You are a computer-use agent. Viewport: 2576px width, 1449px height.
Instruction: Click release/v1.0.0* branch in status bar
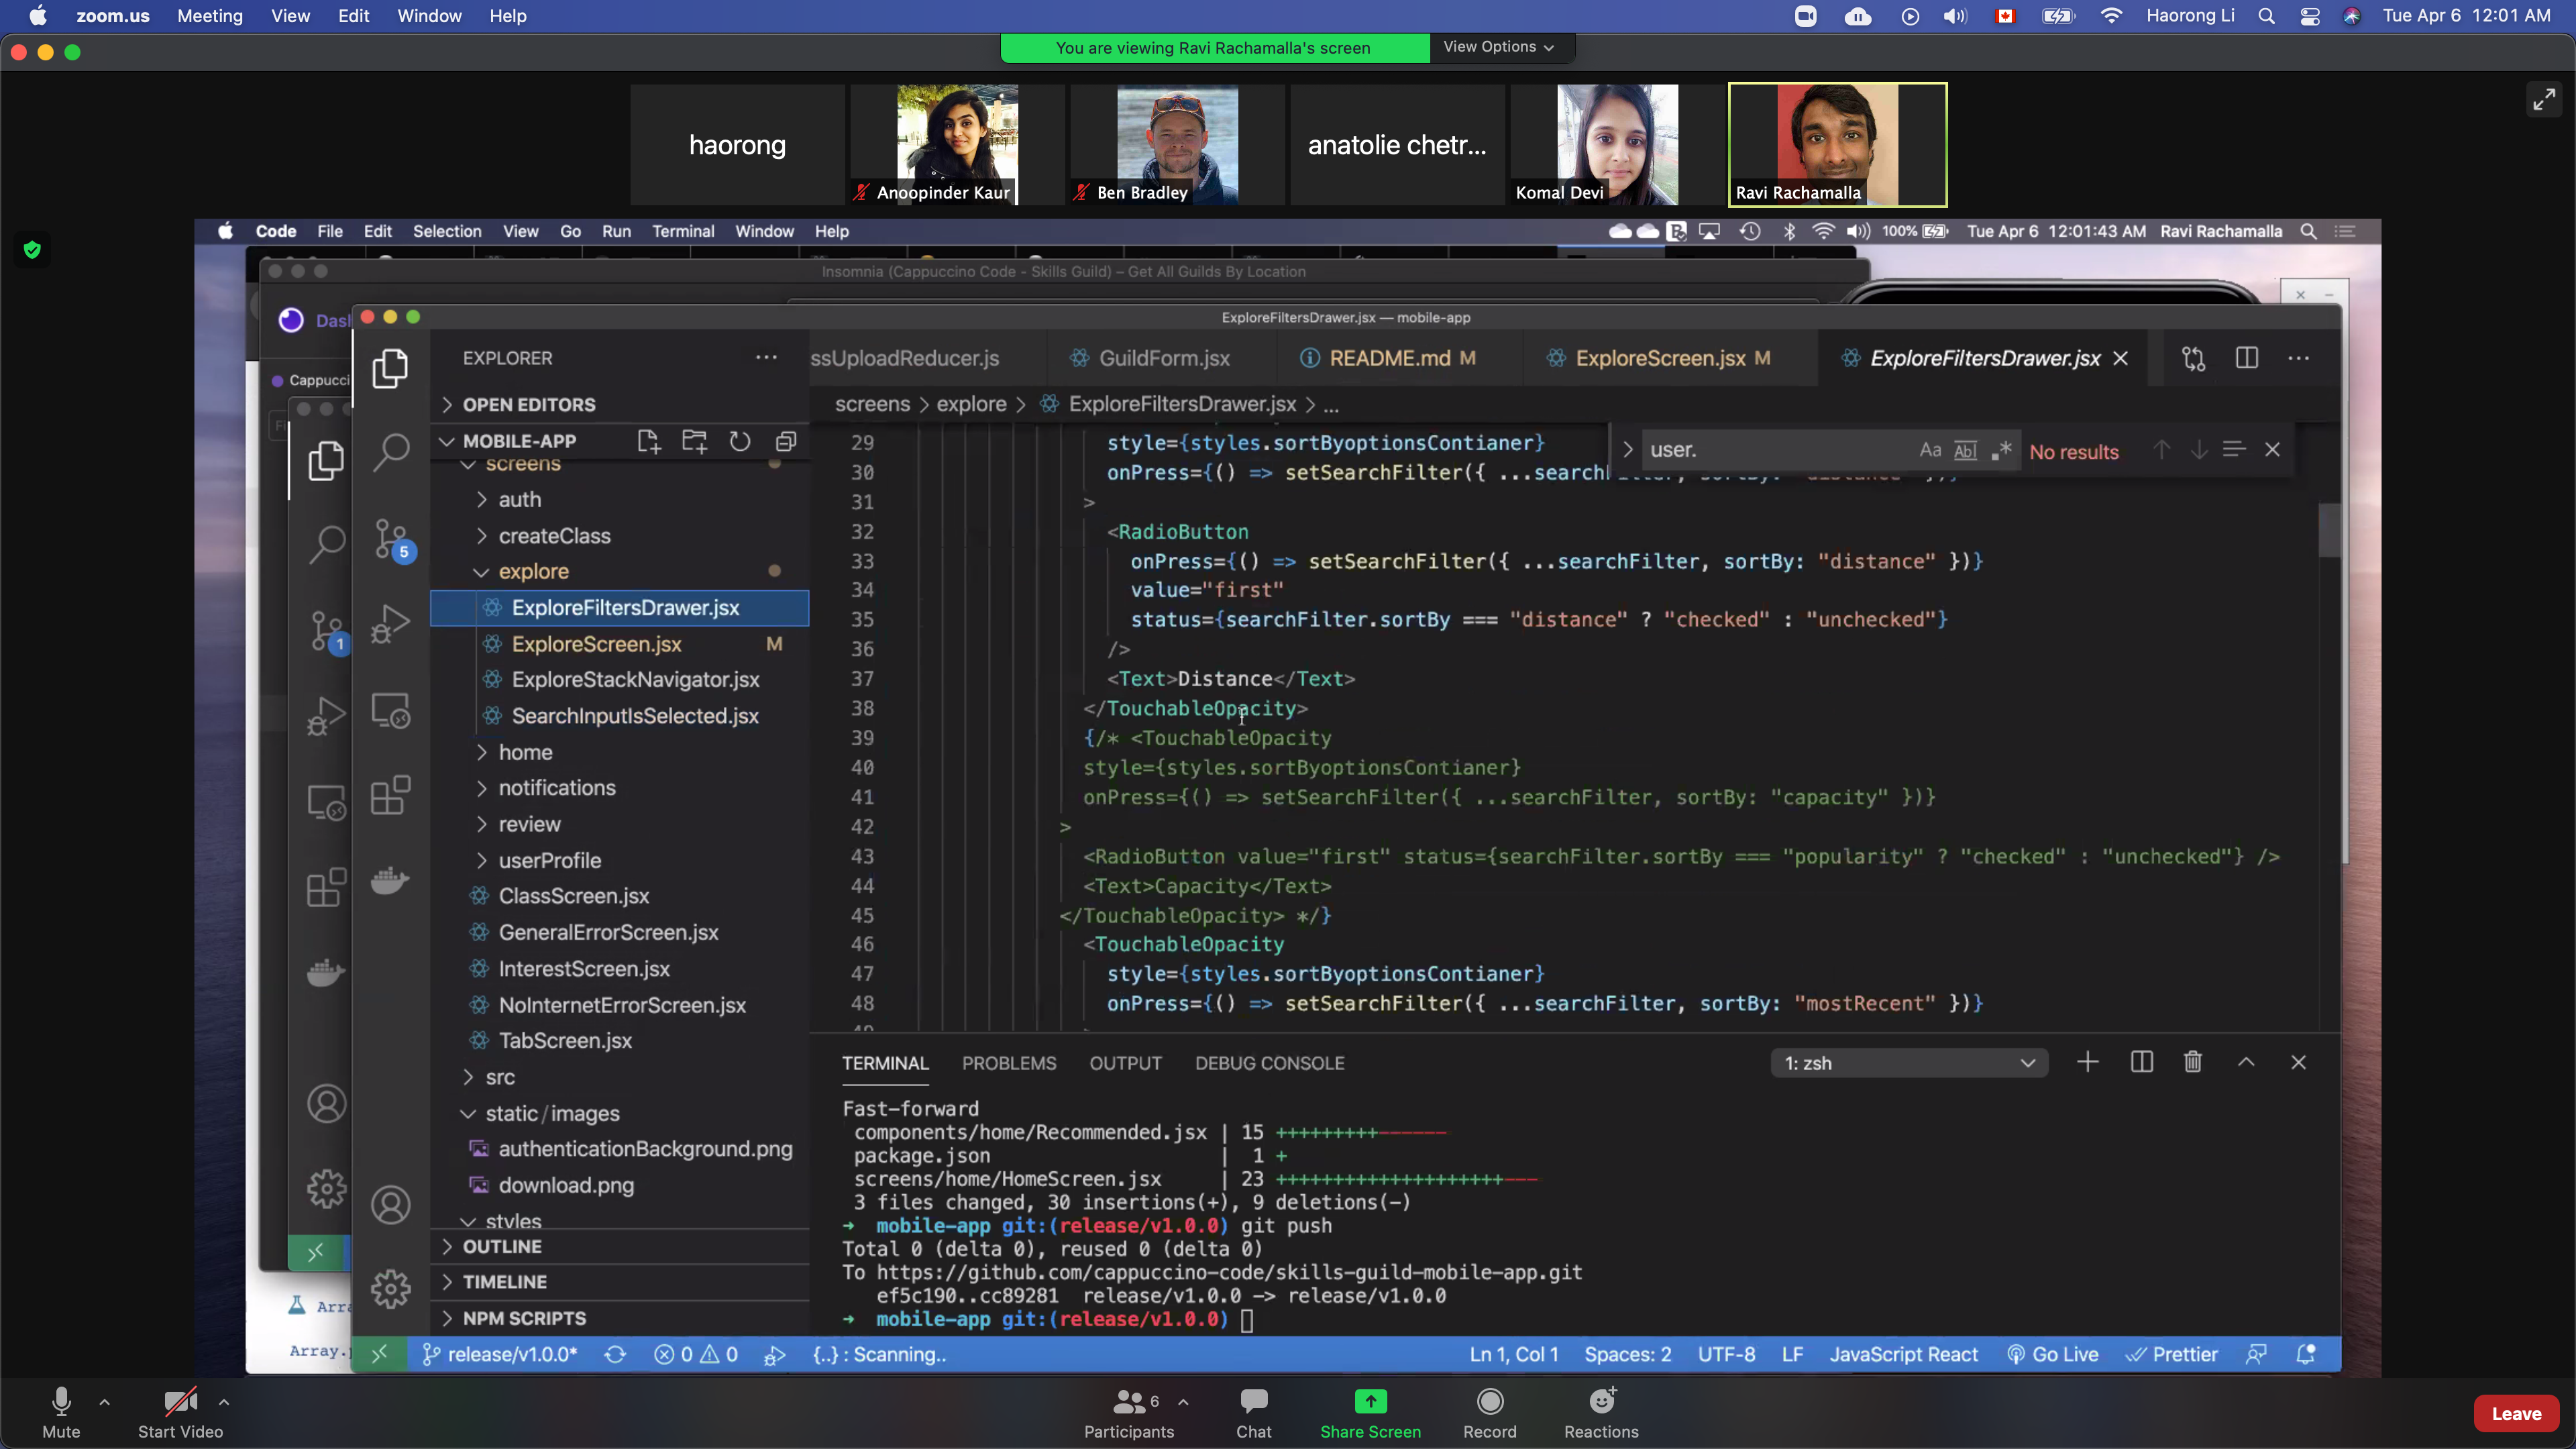(500, 1354)
